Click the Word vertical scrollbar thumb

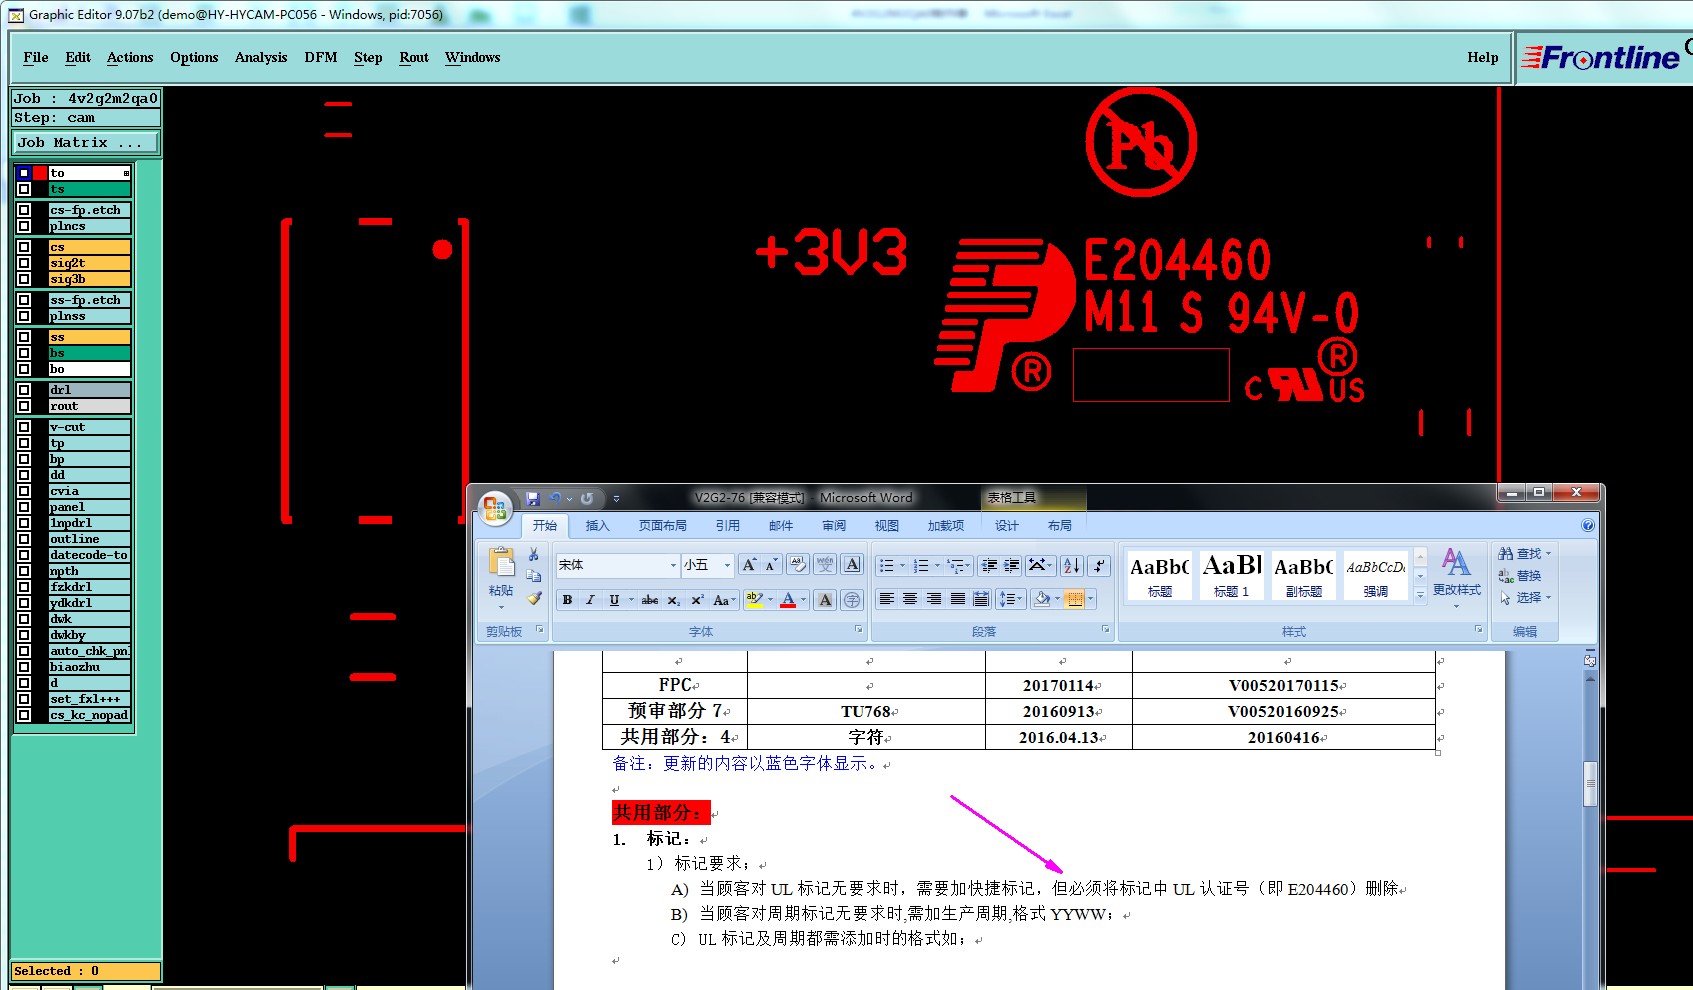click(1590, 784)
